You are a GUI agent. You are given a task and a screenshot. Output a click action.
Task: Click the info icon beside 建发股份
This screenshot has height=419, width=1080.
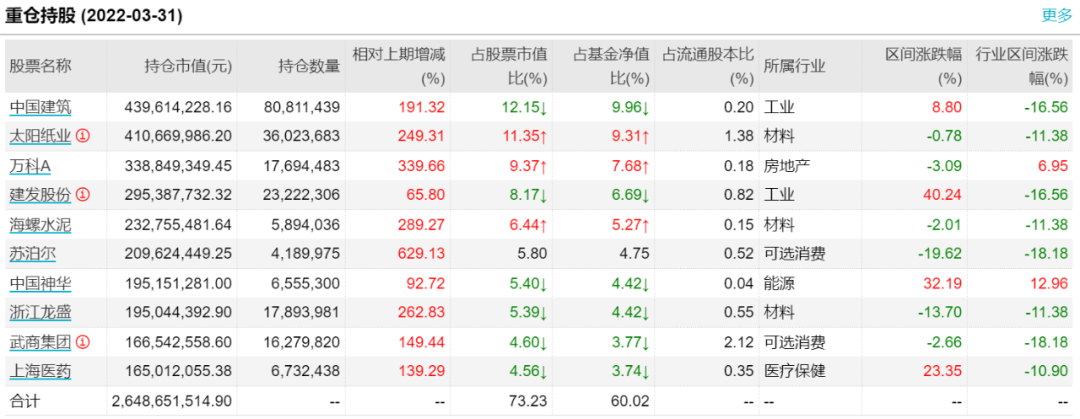click(x=83, y=195)
